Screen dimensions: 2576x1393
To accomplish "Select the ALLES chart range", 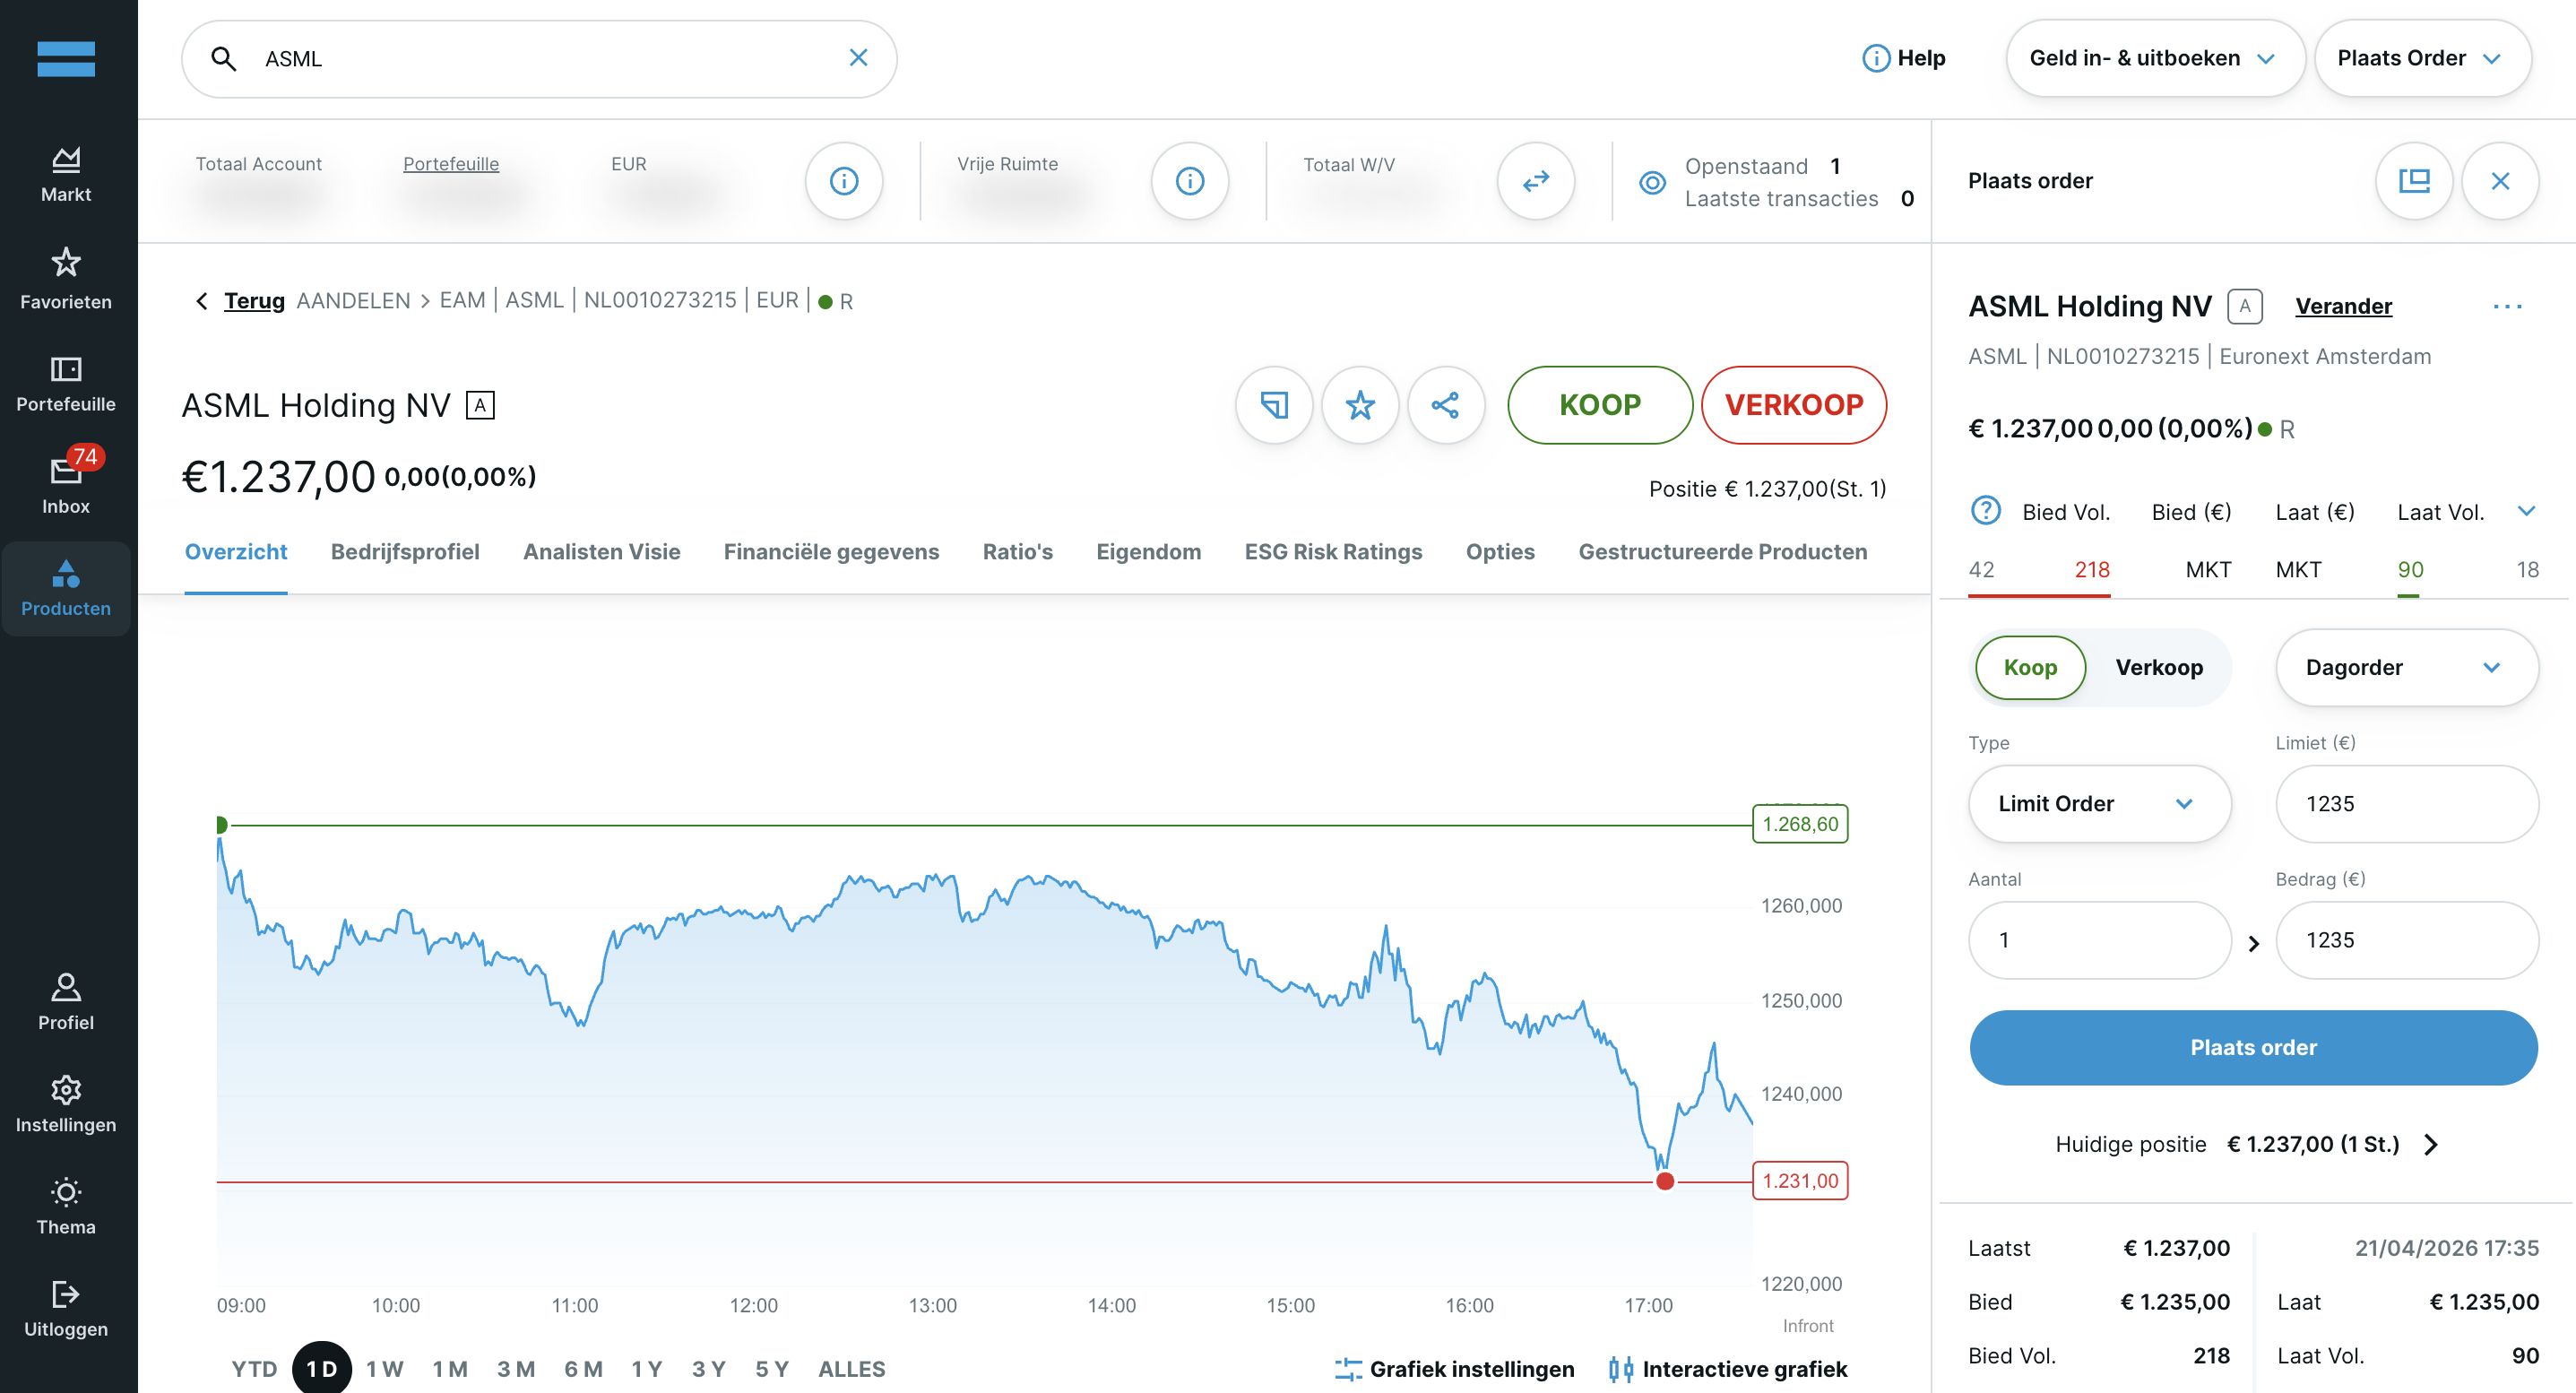I will click(x=851, y=1369).
